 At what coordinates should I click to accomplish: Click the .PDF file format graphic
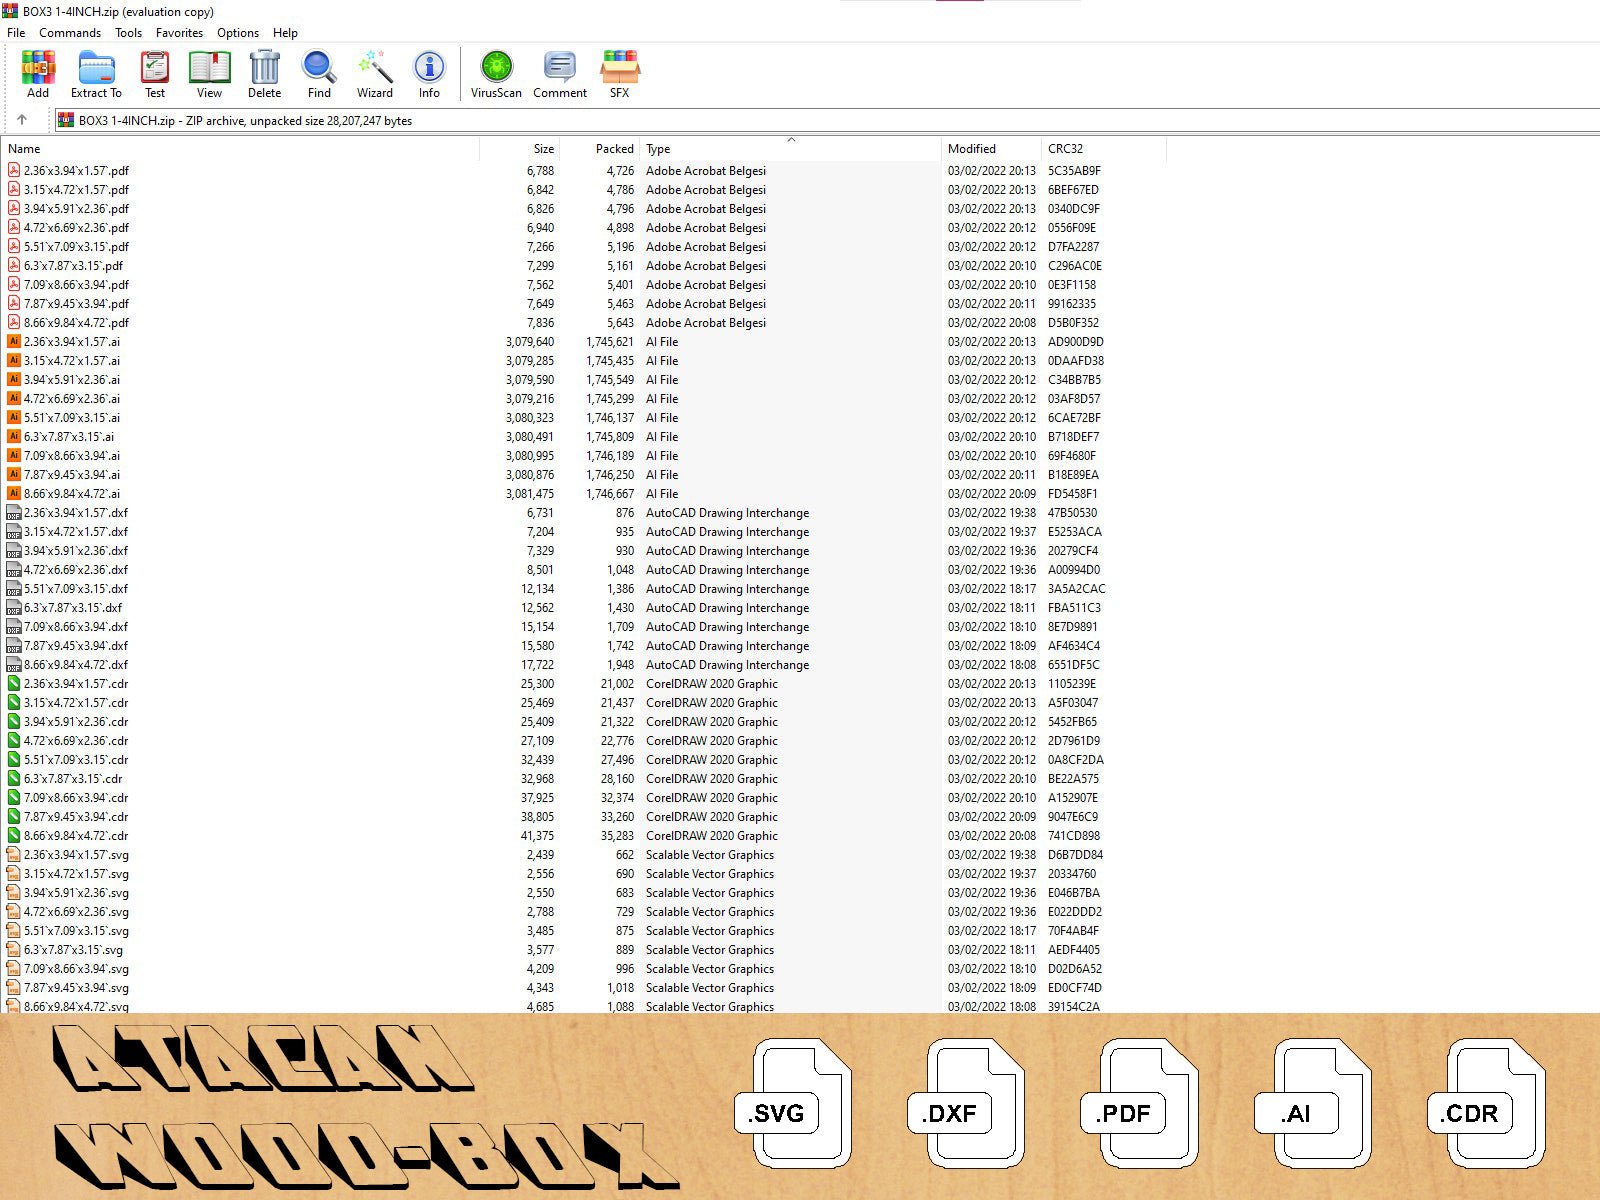click(1140, 1103)
